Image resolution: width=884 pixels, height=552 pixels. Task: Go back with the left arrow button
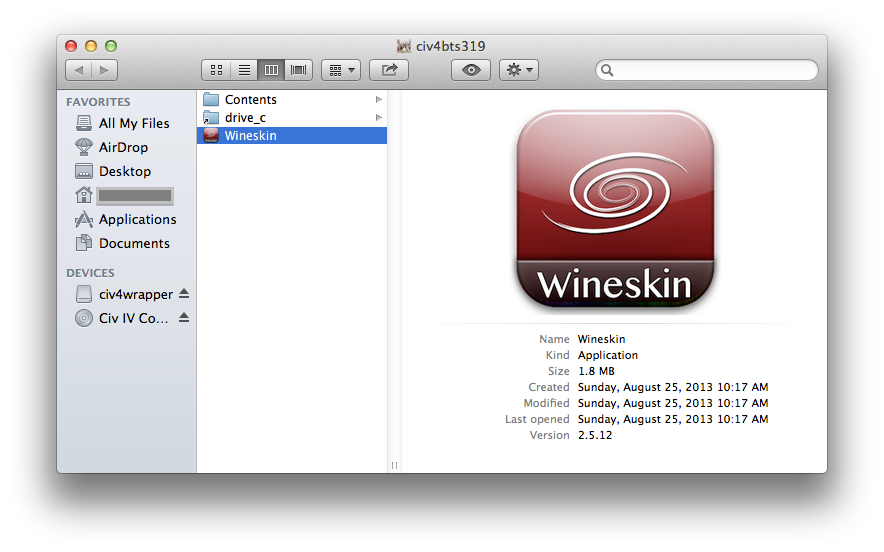coord(78,70)
